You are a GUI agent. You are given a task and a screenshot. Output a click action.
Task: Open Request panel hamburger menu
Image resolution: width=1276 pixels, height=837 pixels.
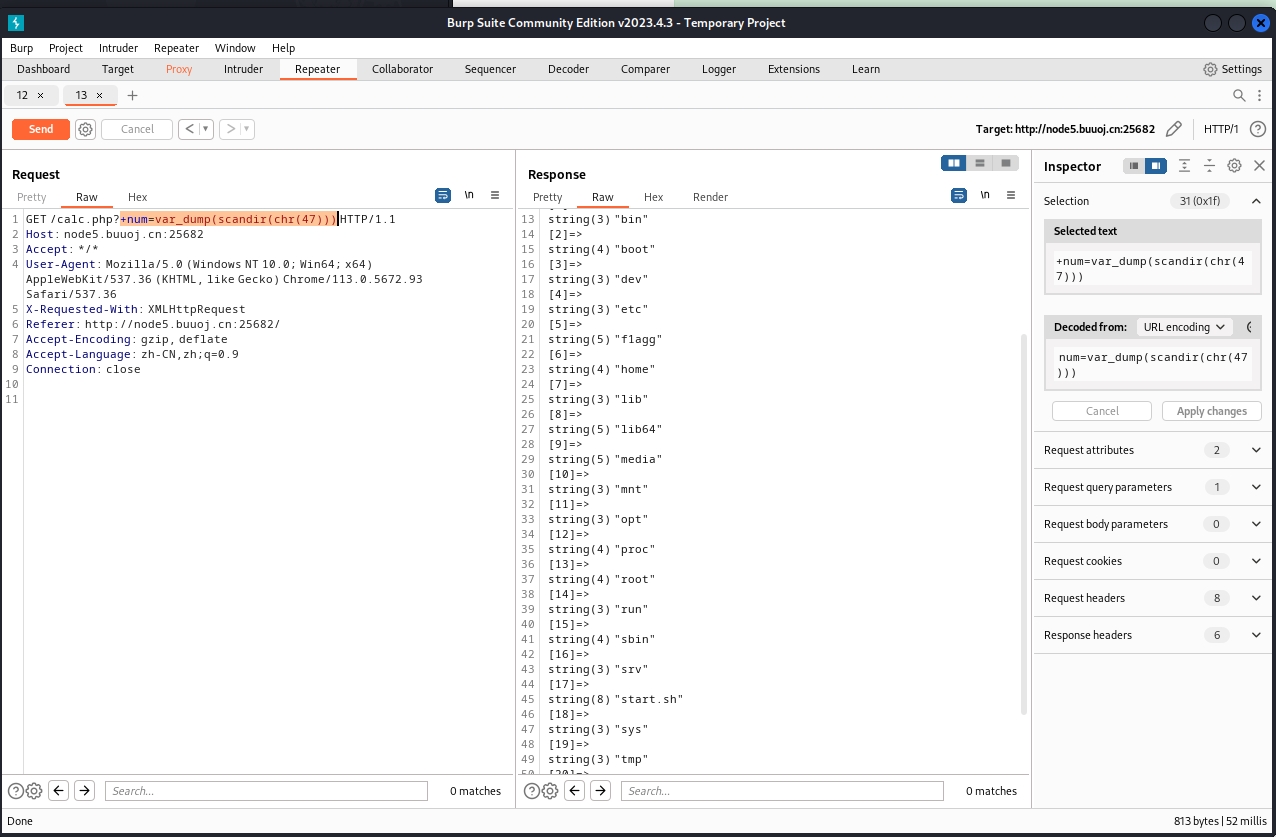495,196
